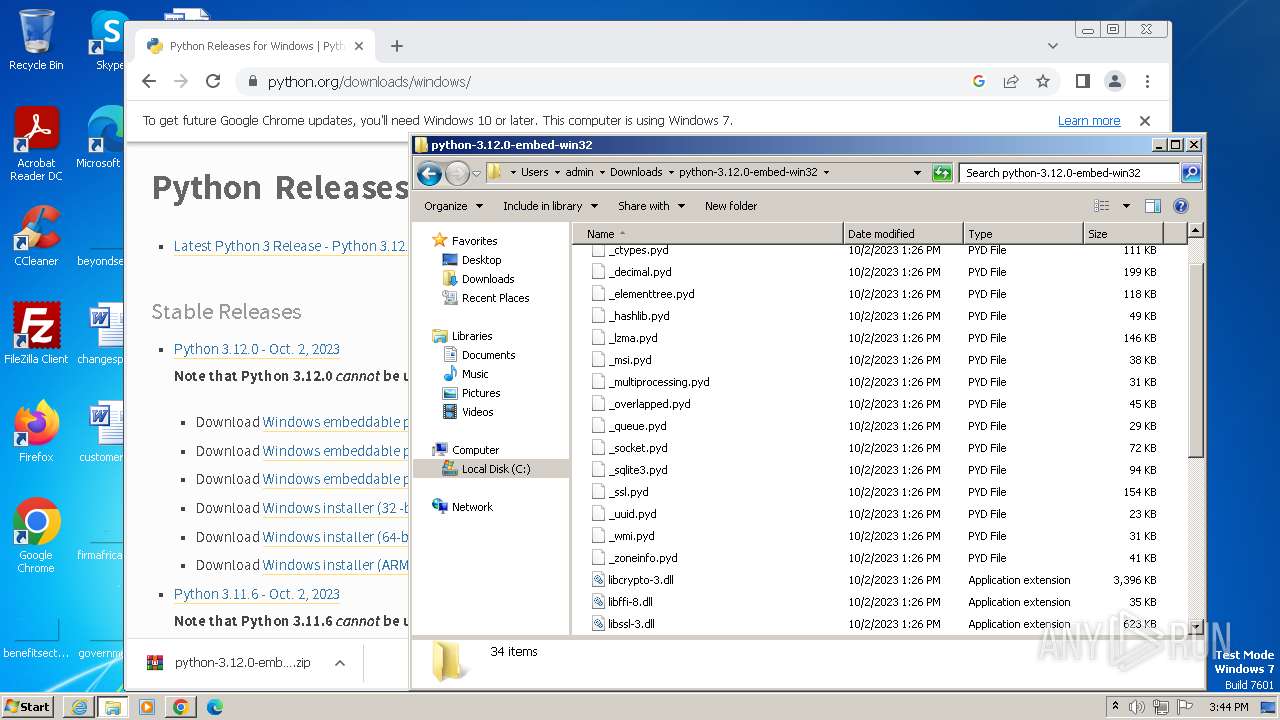Open Python 3.11.6 - Oct. 2, 2023 link
The image size is (1280, 720).
pyautogui.click(x=257, y=594)
